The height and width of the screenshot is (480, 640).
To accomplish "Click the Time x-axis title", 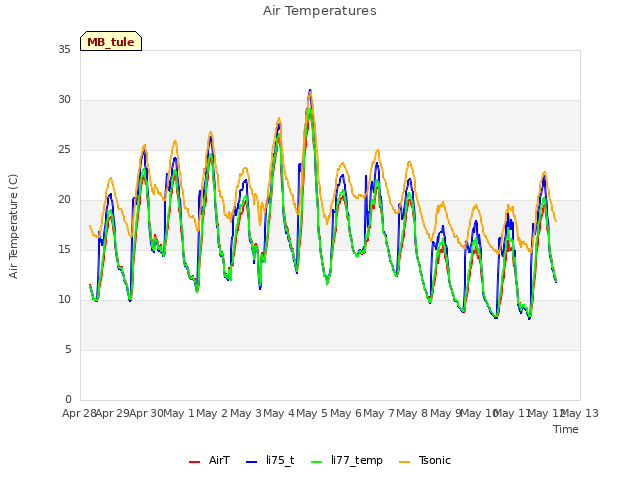I will [x=566, y=429].
